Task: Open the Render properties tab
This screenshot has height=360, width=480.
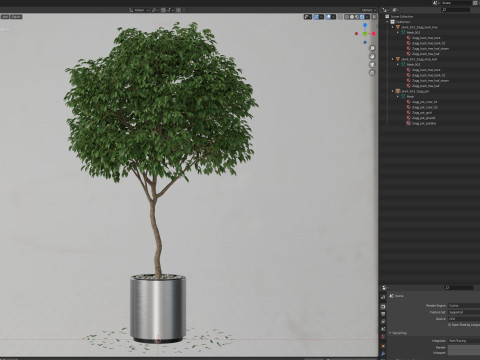Action: tap(383, 307)
